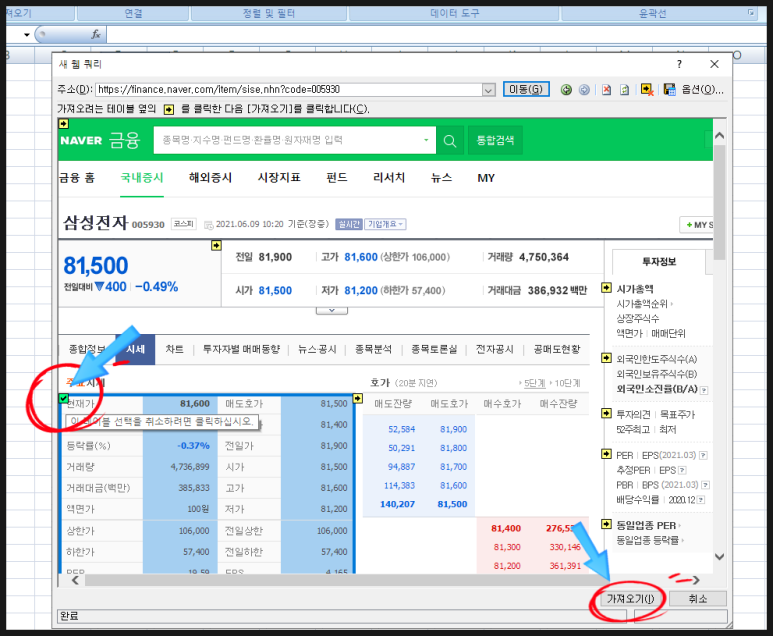Screen dimensions: 773x636
Task: Switch to the 전자공시 tab
Action: coord(494,350)
